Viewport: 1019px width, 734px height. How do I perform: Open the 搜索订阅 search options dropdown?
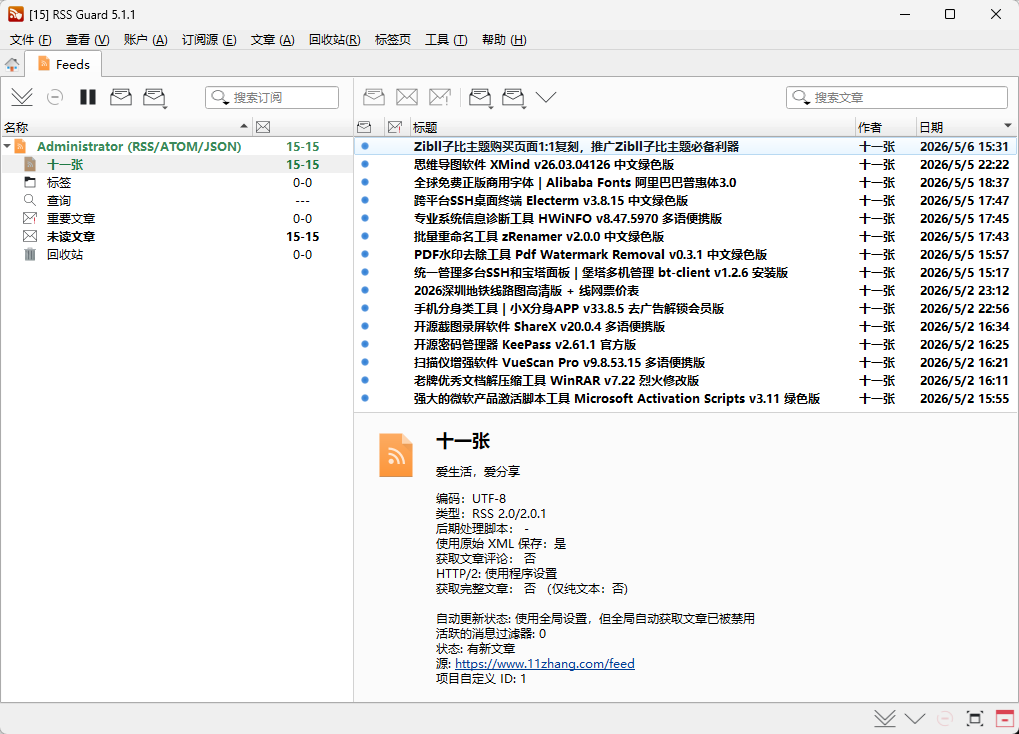click(221, 98)
